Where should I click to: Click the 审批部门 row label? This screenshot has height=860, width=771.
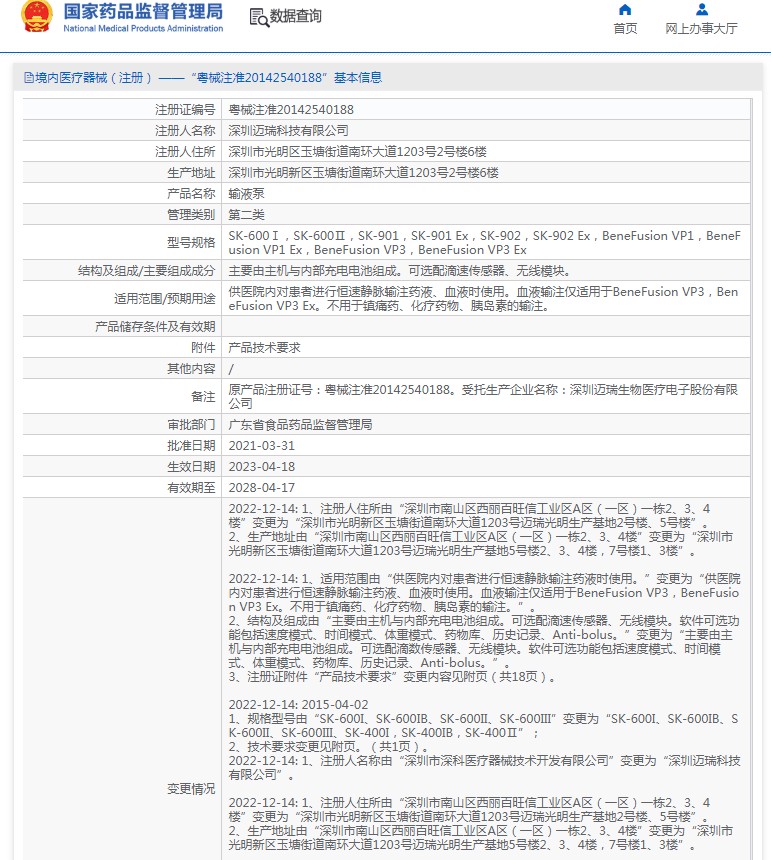[191, 425]
